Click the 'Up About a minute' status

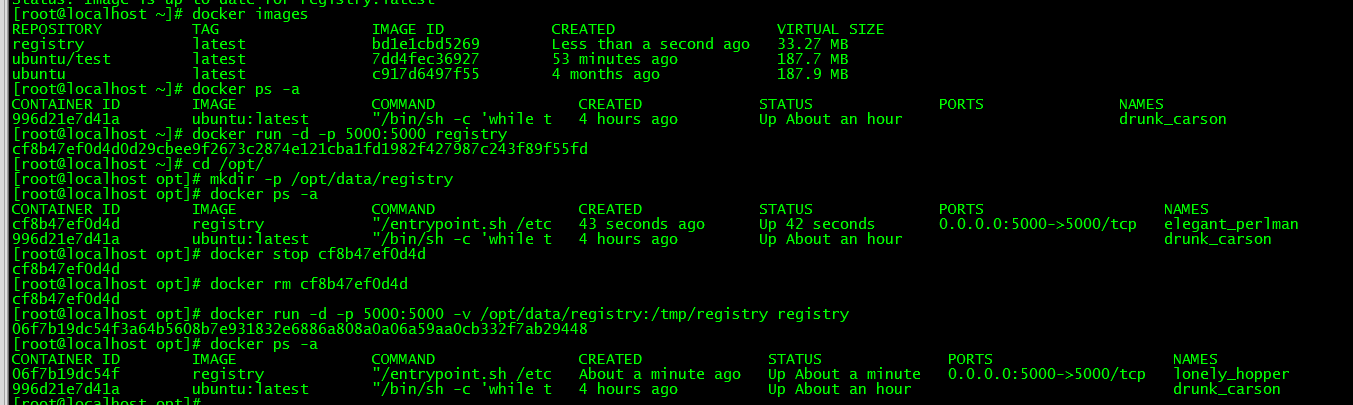click(844, 374)
